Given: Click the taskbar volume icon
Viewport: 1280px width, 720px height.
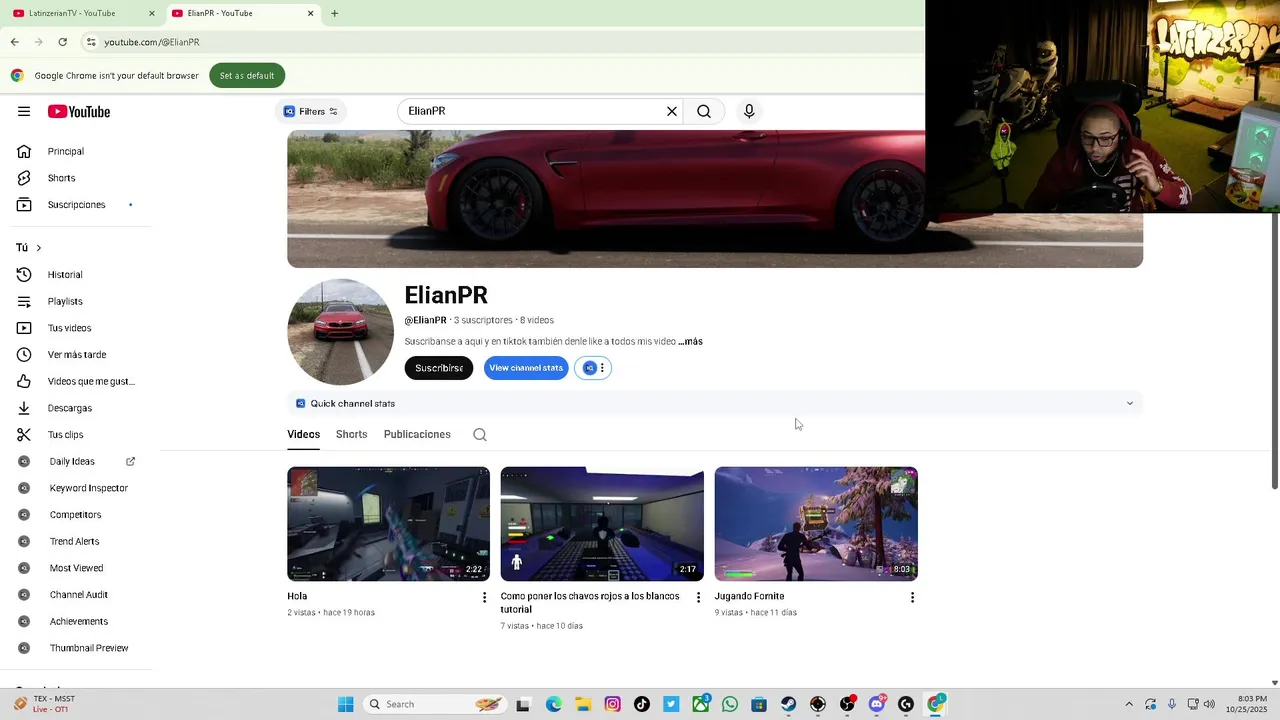Looking at the screenshot, I should 1210,704.
